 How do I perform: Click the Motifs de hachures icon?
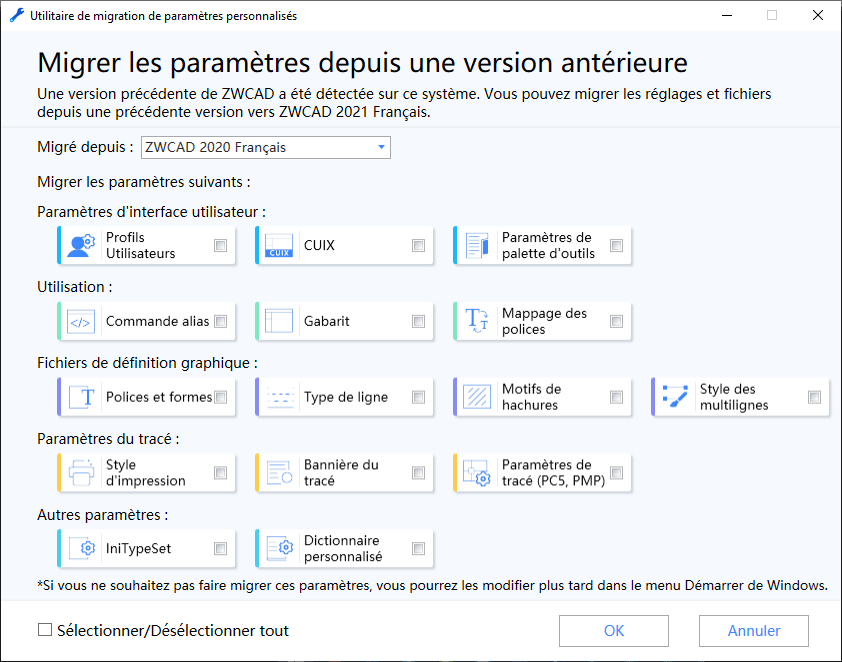pos(476,397)
